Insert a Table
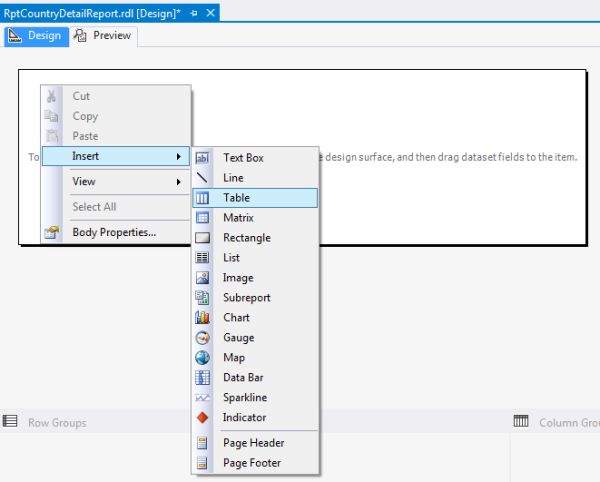Viewport: 600px width, 482px height. [x=255, y=198]
